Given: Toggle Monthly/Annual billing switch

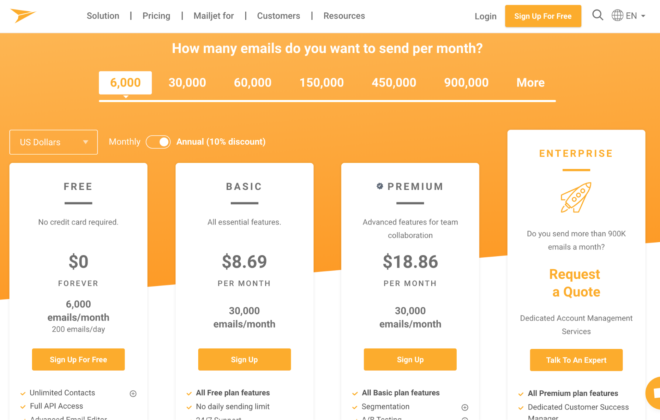Looking at the screenshot, I should (158, 142).
